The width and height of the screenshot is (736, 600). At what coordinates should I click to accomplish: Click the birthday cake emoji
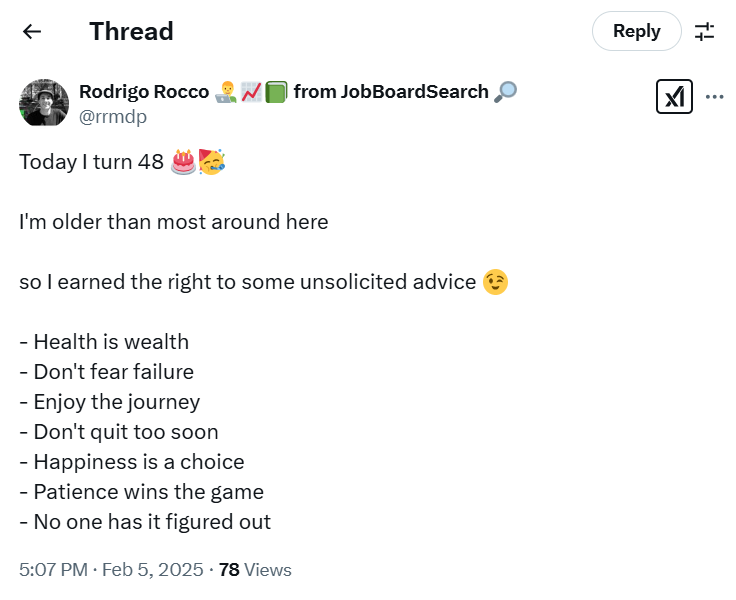click(183, 162)
